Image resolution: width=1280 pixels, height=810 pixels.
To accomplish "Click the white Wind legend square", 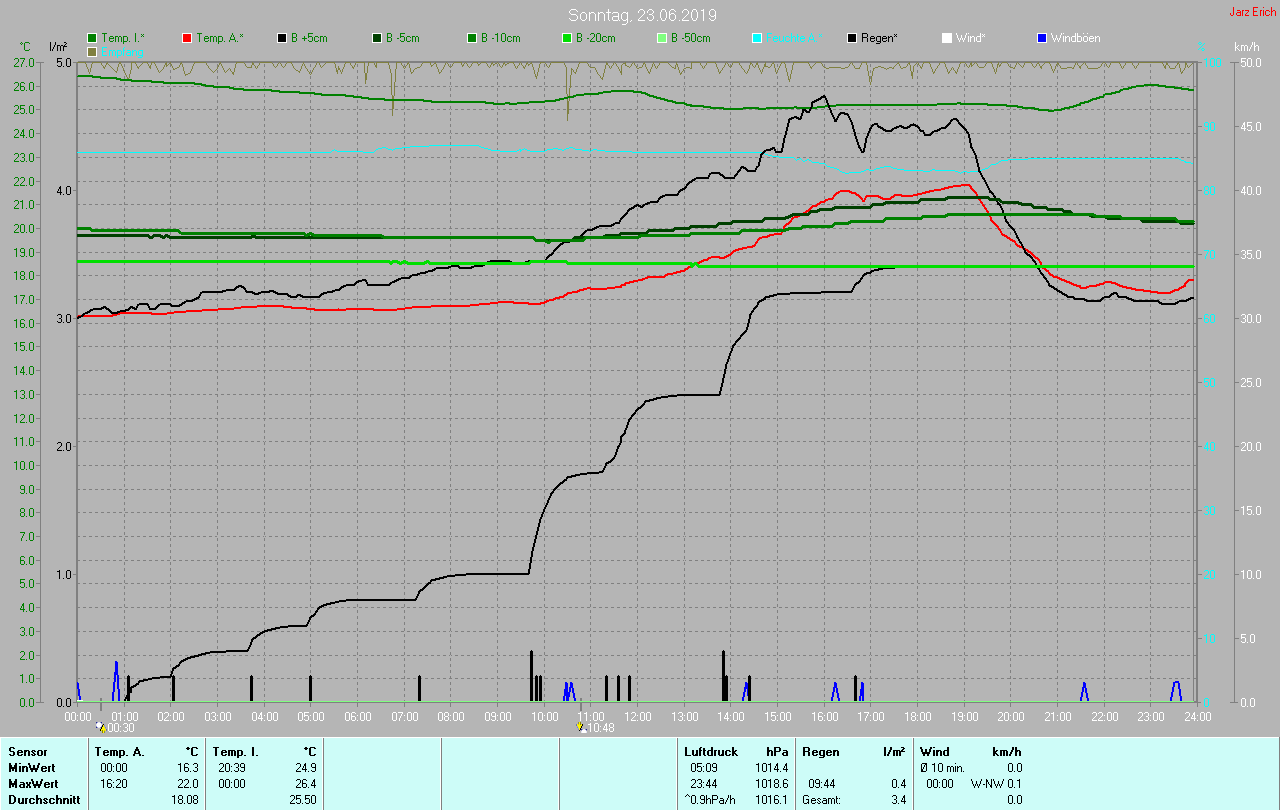I will pyautogui.click(x=947, y=38).
